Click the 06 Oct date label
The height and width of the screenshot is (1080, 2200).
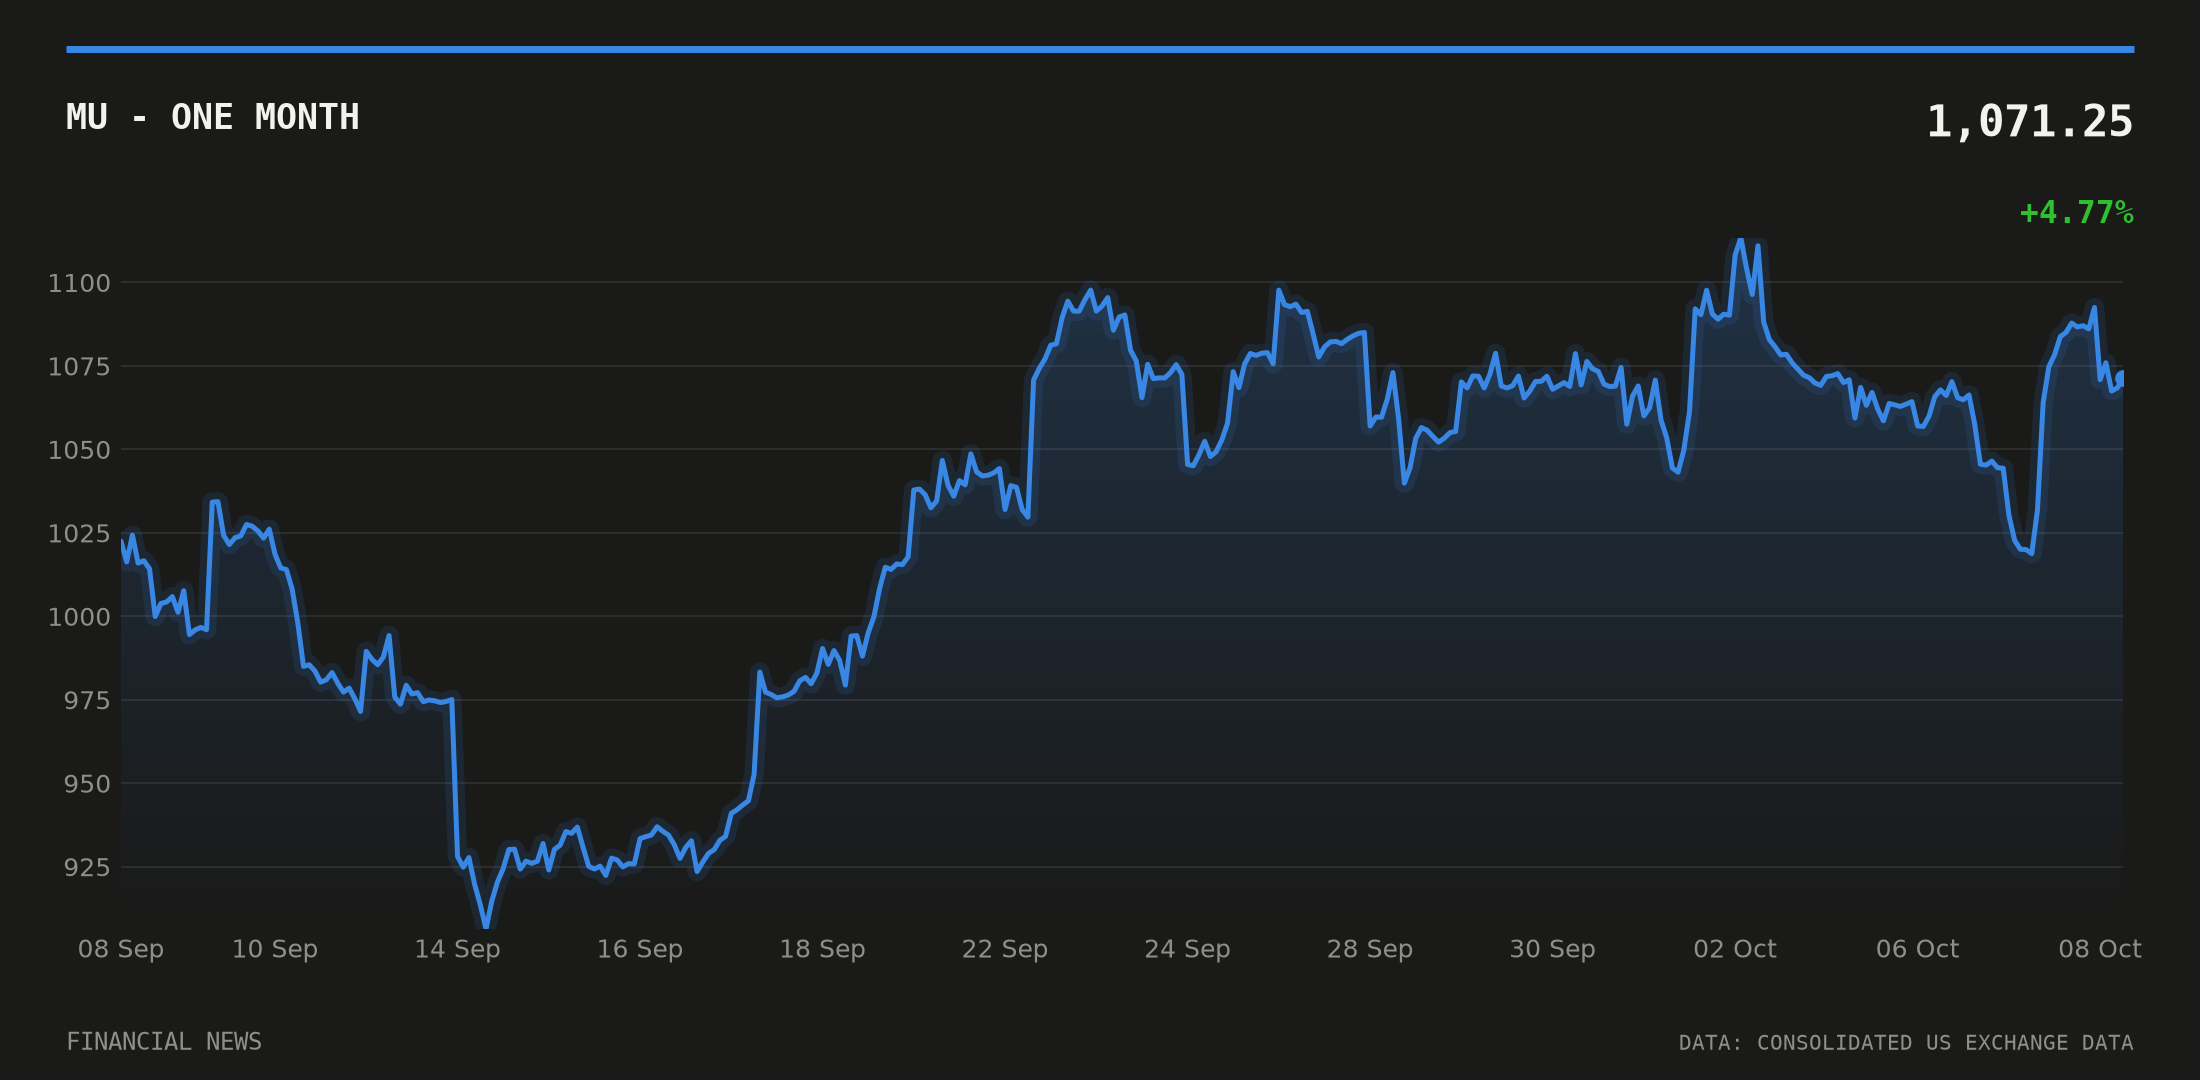pyautogui.click(x=1917, y=949)
